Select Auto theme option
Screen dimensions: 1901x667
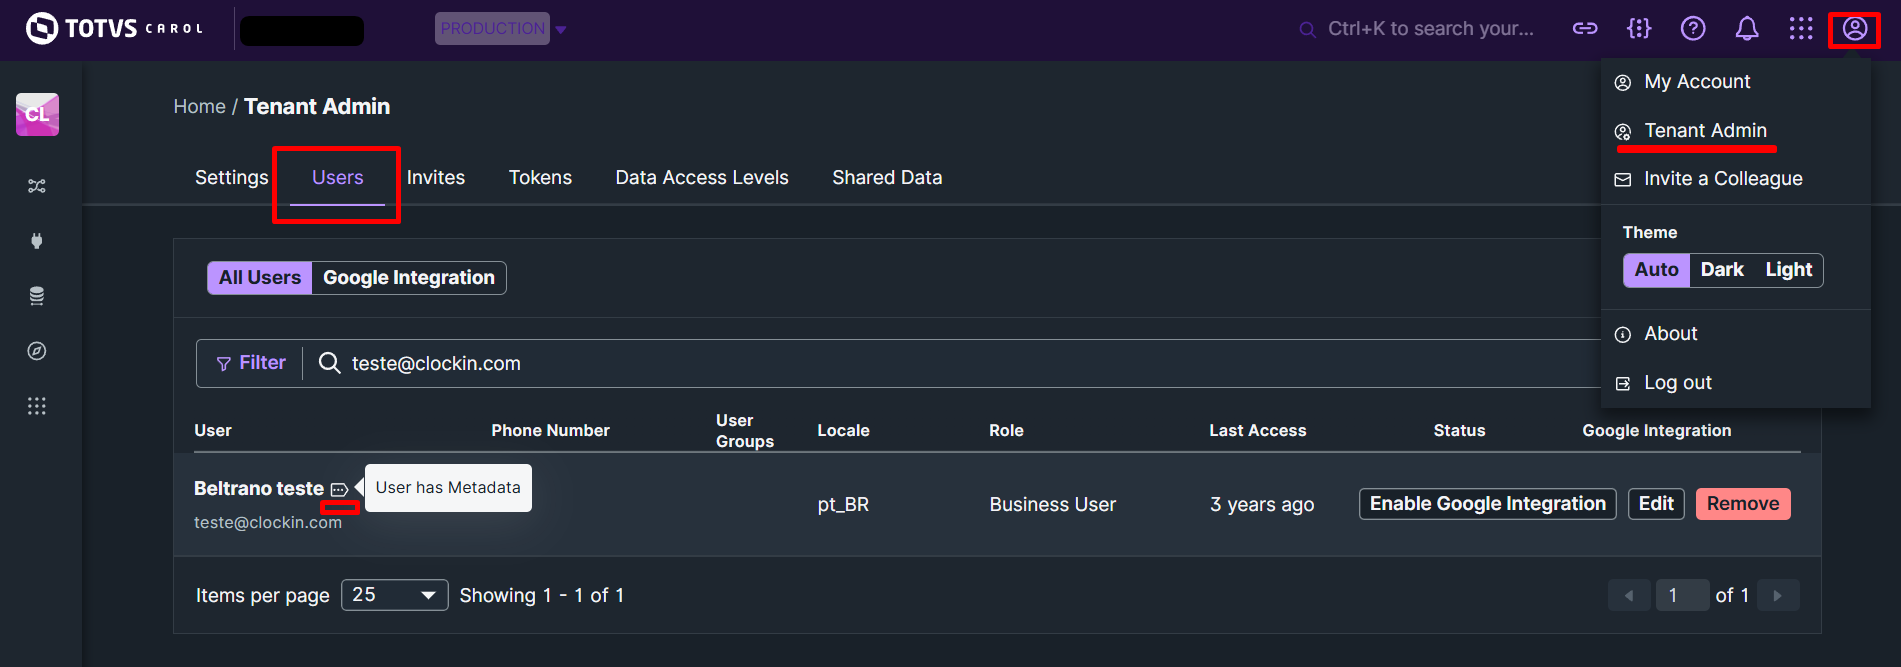coord(1656,270)
